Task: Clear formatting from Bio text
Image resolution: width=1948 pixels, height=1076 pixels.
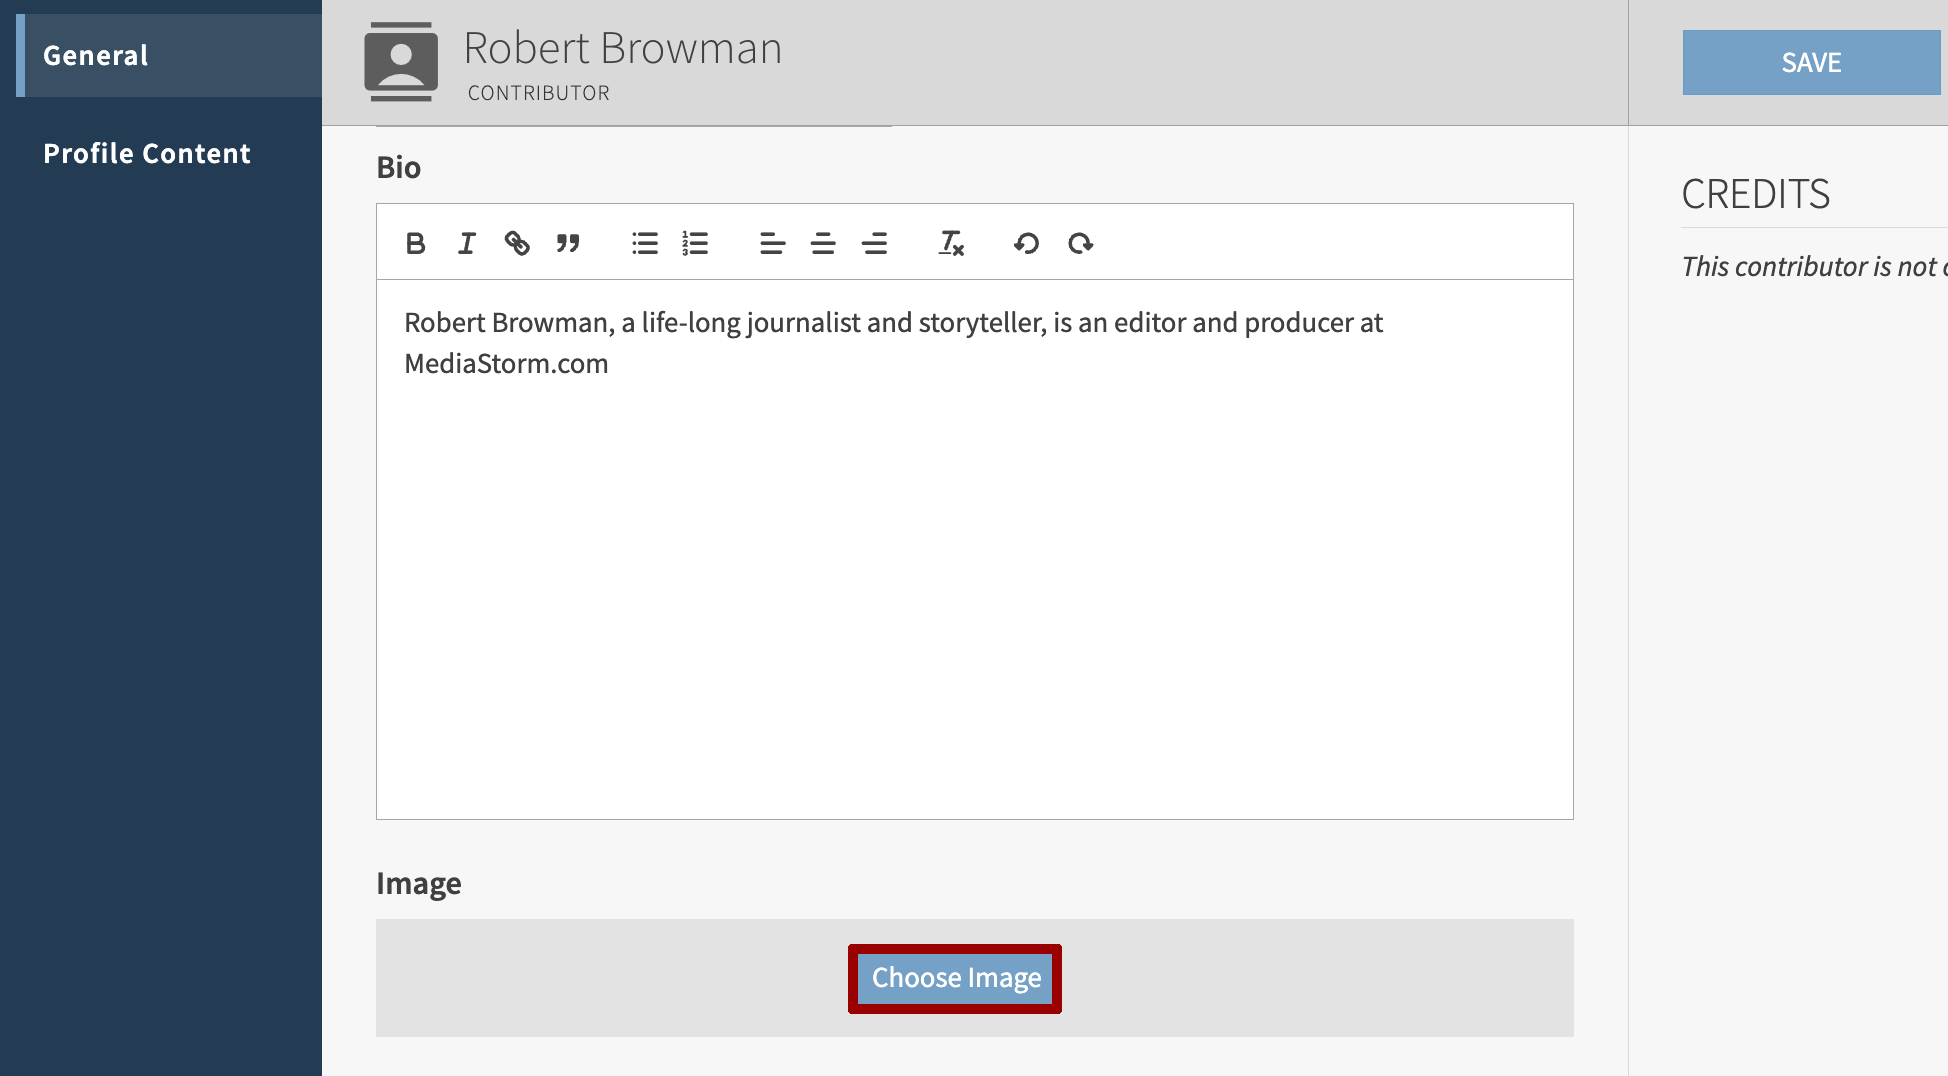Action: coord(951,243)
